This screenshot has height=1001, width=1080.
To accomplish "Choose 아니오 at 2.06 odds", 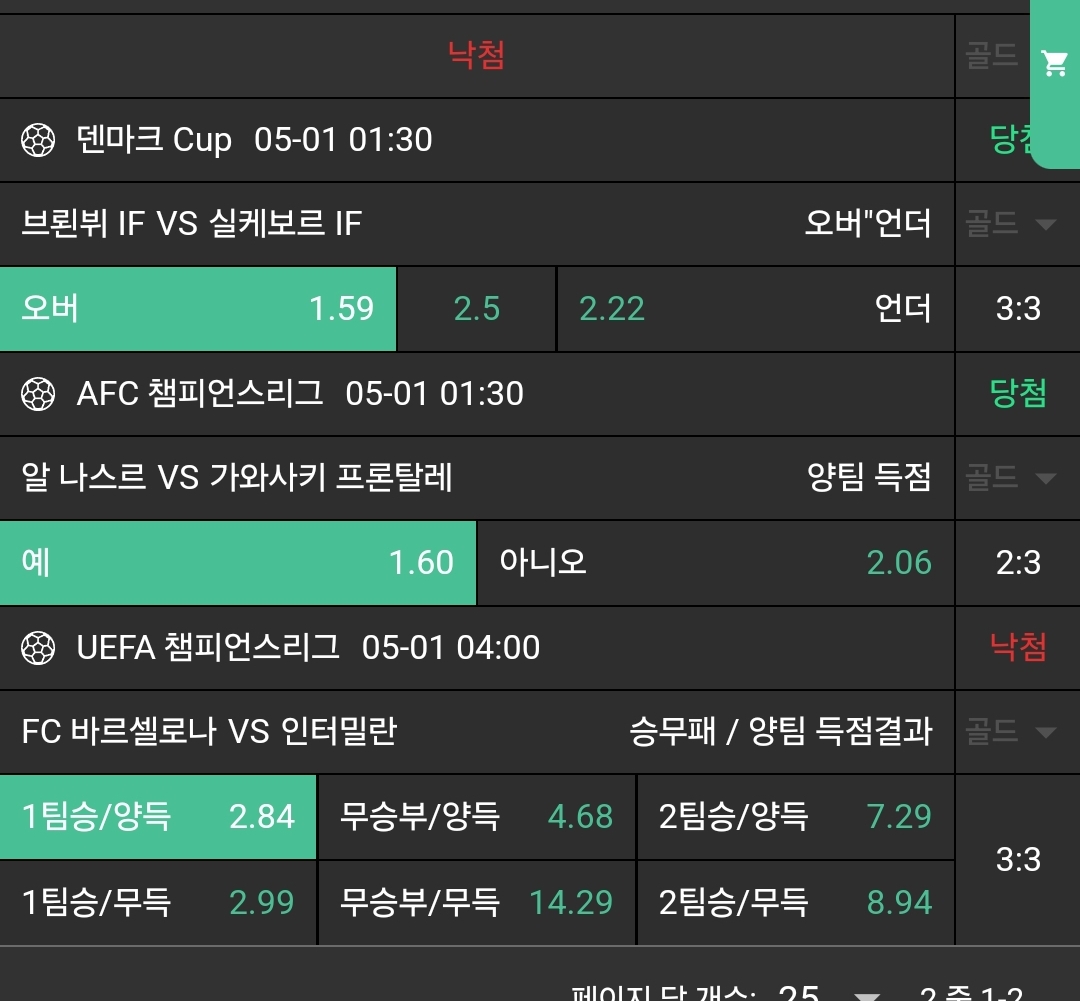I will [715, 563].
